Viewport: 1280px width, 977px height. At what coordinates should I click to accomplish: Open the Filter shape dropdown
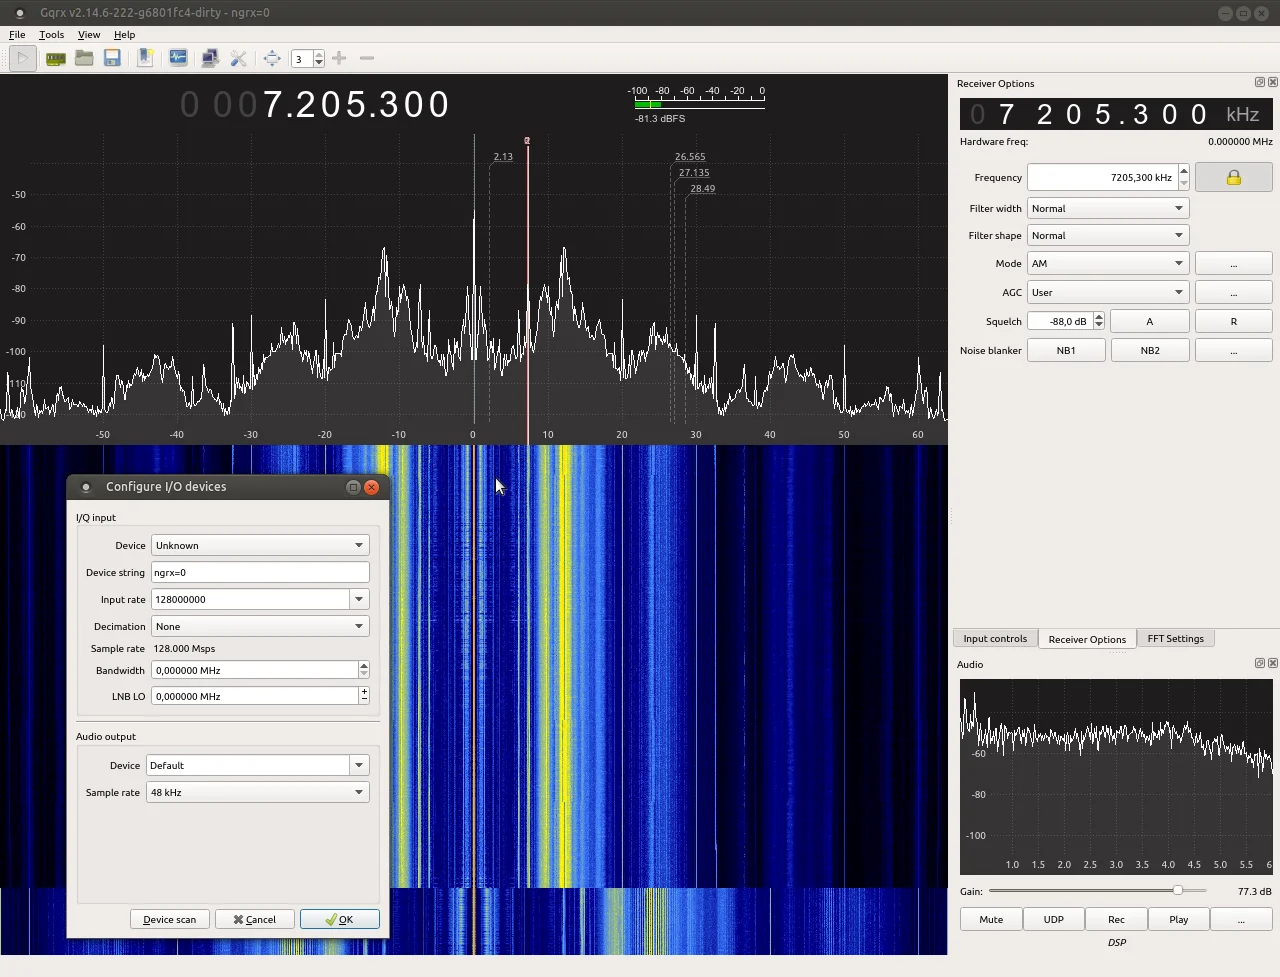point(1108,235)
